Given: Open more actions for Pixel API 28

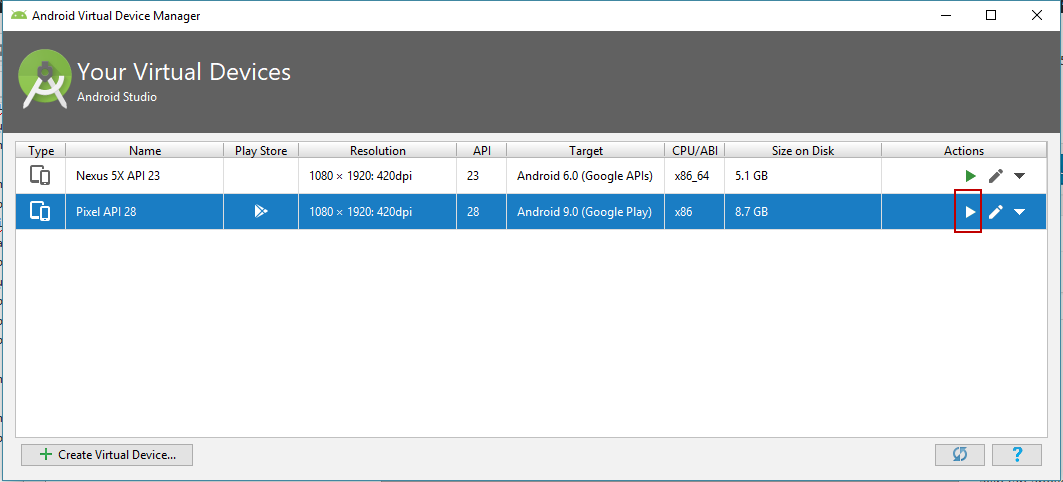Looking at the screenshot, I should 1020,212.
